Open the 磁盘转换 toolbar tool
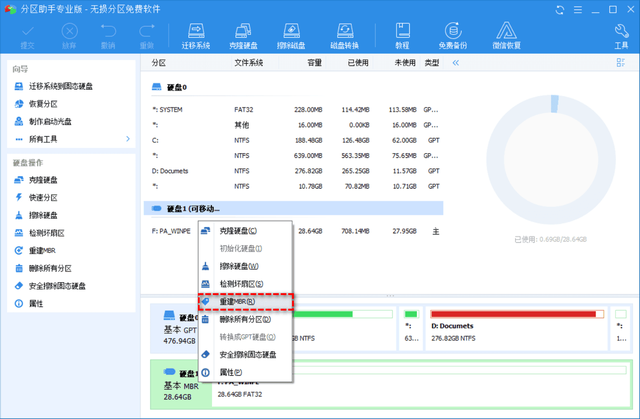The image size is (640, 419). click(345, 36)
